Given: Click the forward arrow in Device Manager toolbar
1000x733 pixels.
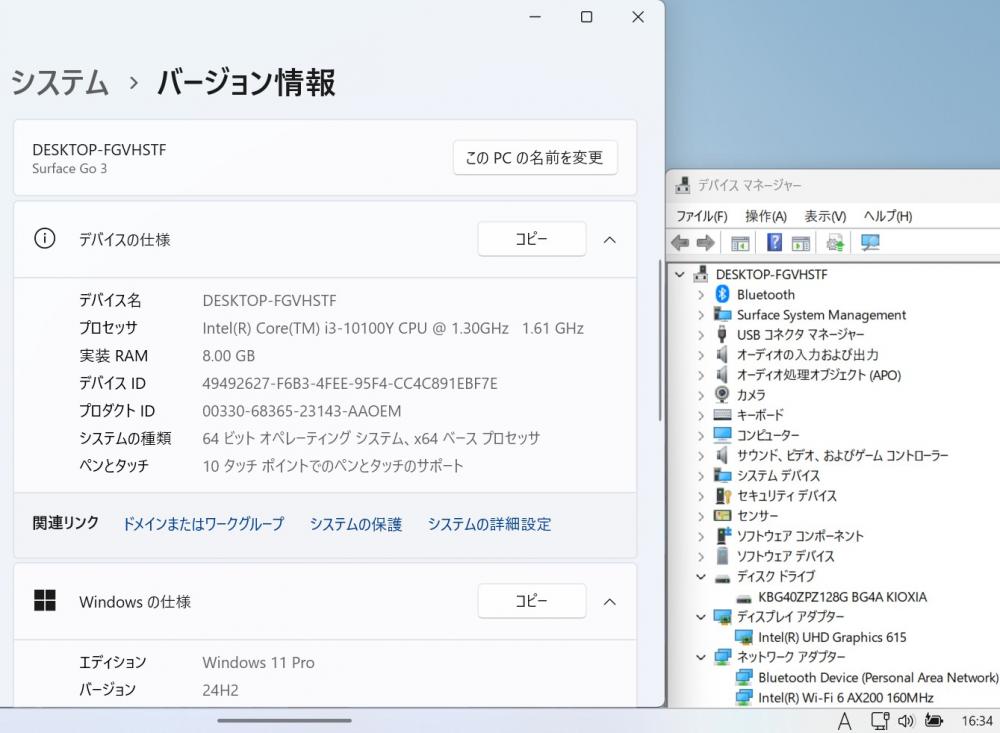Looking at the screenshot, I should click(x=705, y=242).
